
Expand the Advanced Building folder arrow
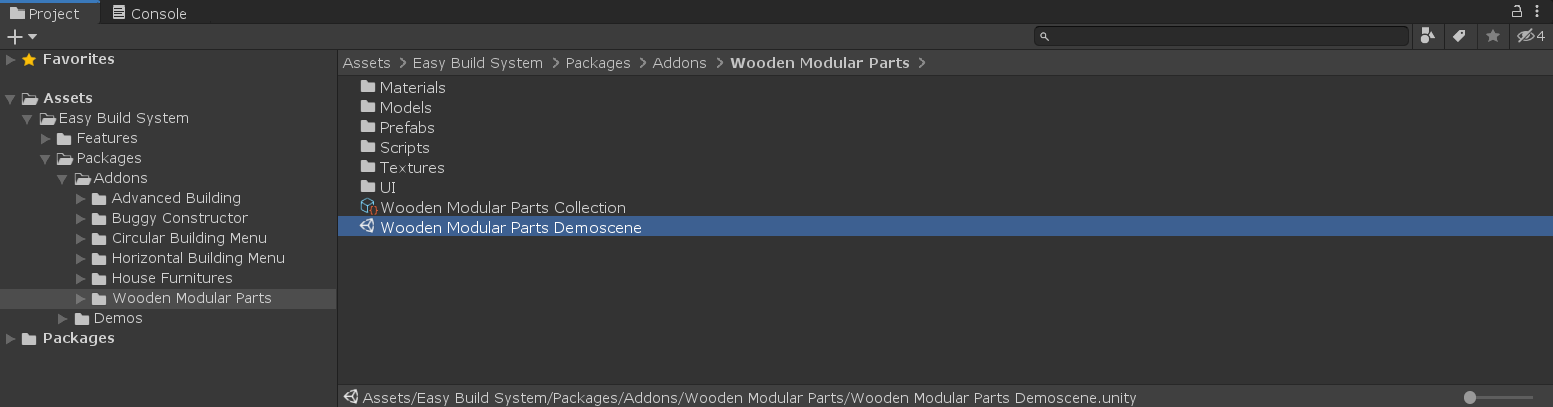[x=81, y=198]
